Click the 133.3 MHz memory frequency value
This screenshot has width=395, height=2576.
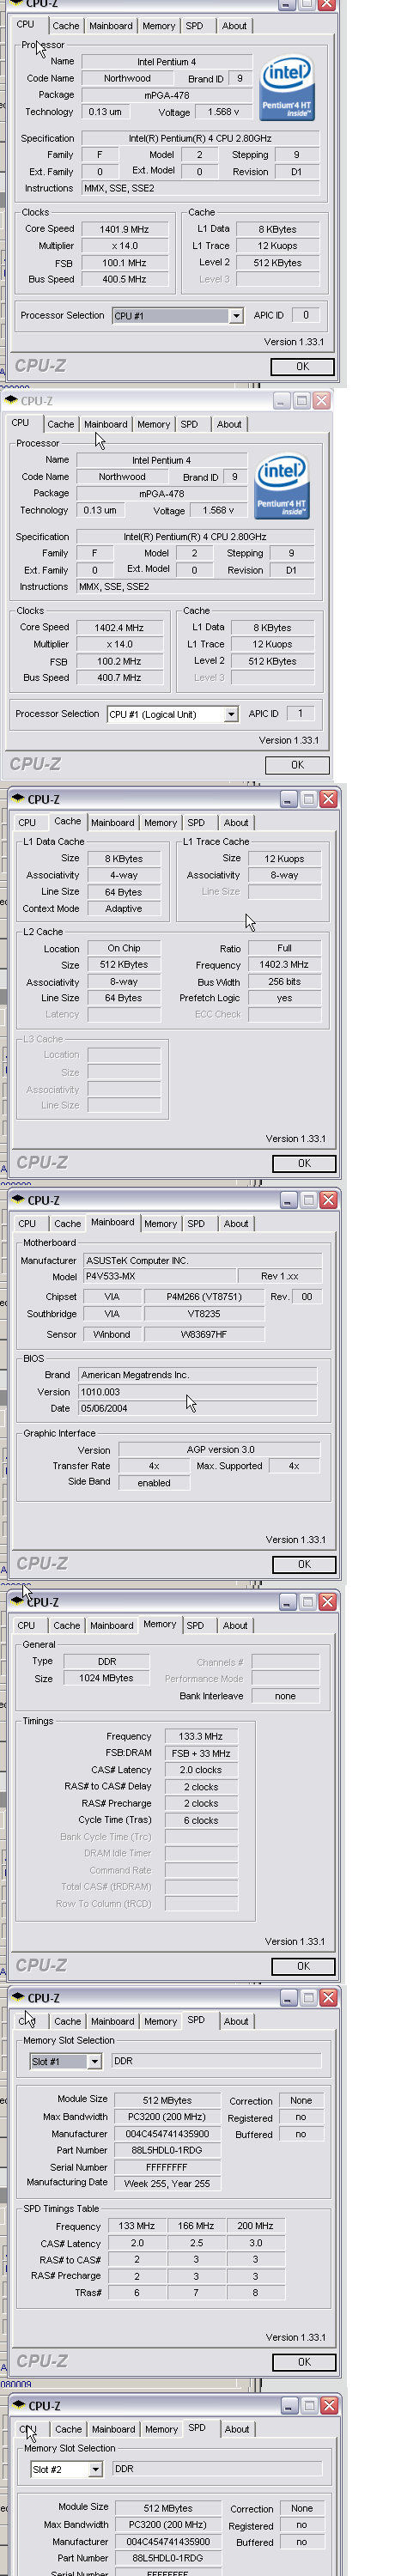click(x=201, y=1737)
